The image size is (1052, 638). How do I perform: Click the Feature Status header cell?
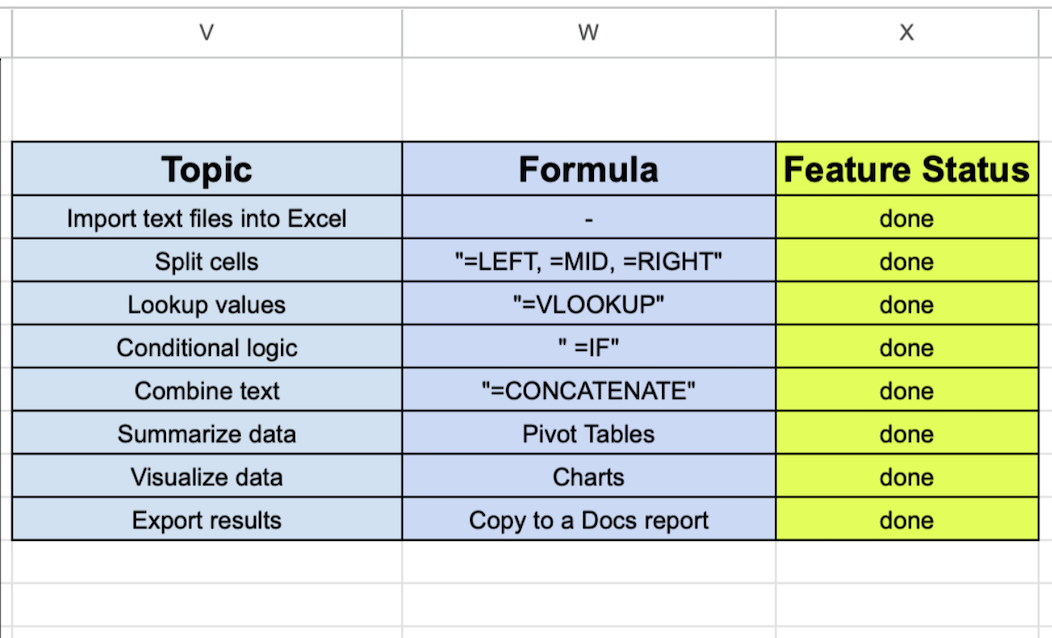click(x=906, y=169)
